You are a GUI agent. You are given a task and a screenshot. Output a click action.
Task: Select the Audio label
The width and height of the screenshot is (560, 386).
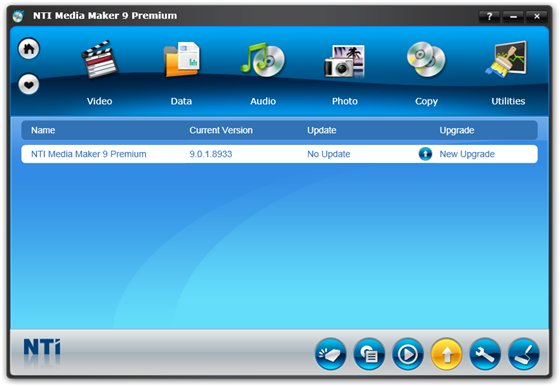tap(263, 101)
